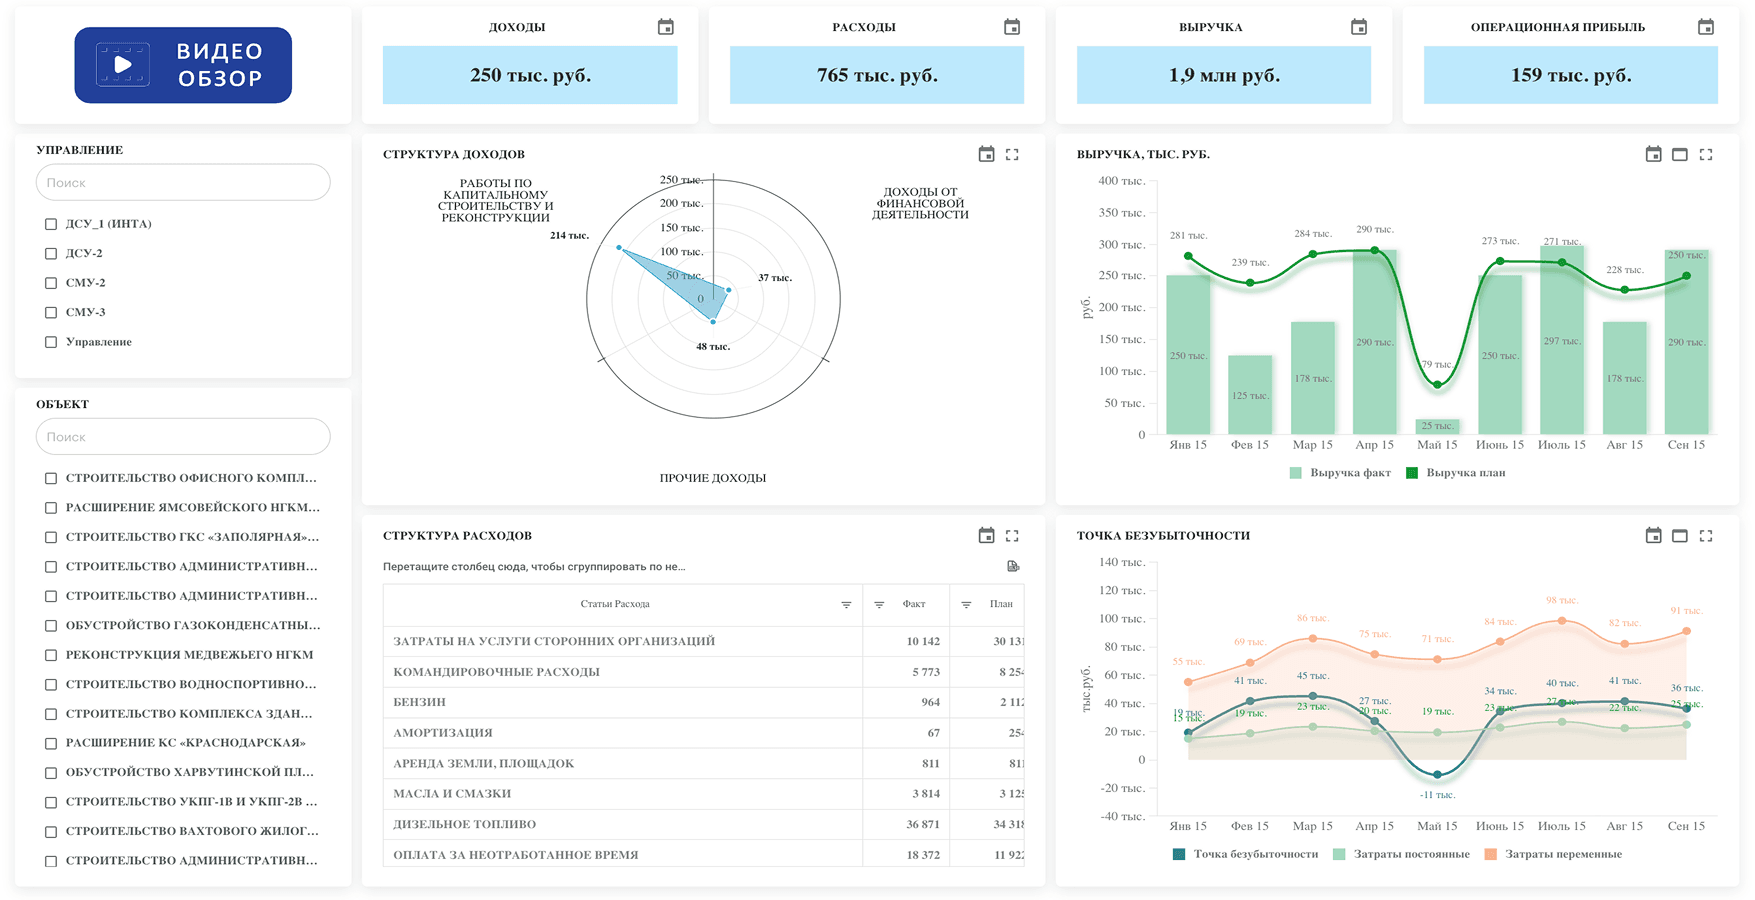Select the КОМАНДИРОВОЧНЫЕ РАСХОДЫ row
This screenshot has width=1755, height=900.
(703, 672)
